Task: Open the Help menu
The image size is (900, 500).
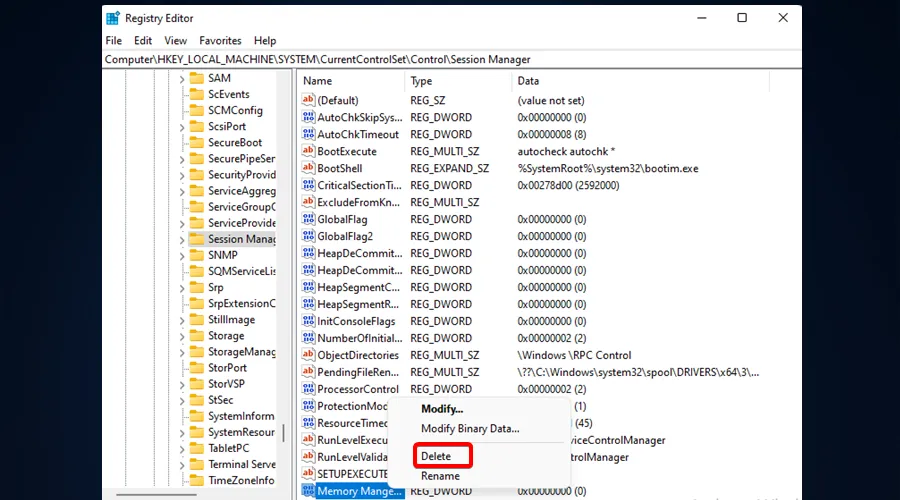Action: pyautogui.click(x=265, y=41)
